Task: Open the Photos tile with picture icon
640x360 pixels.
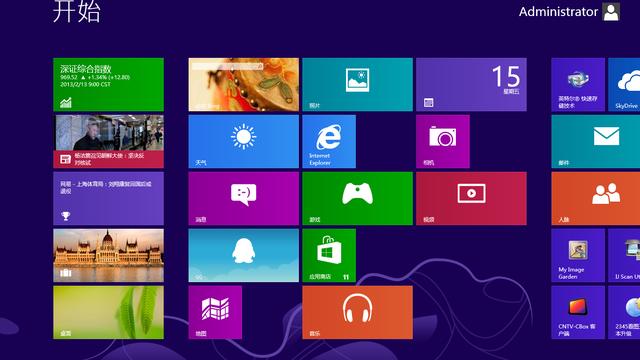Action: point(358,84)
